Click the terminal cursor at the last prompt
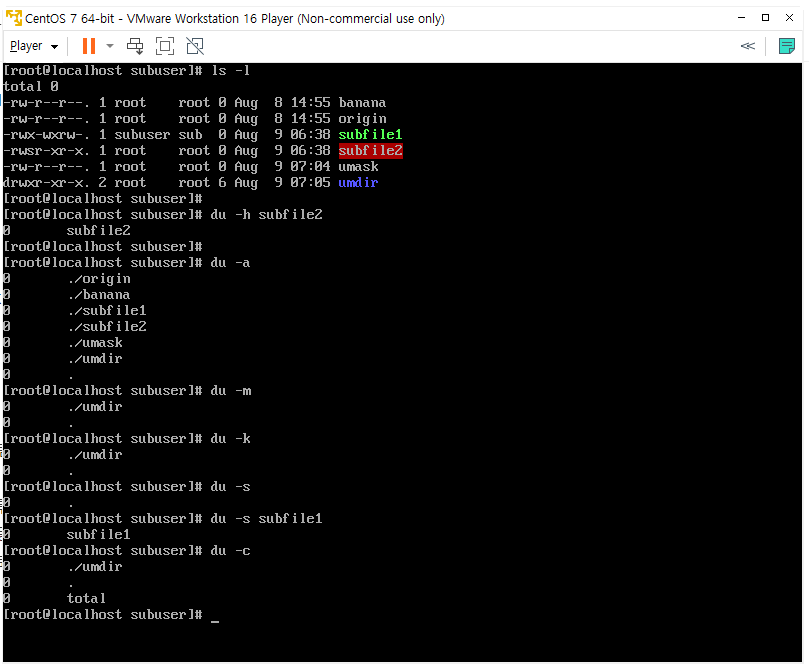Viewport: 809px width, 668px height. (x=215, y=621)
